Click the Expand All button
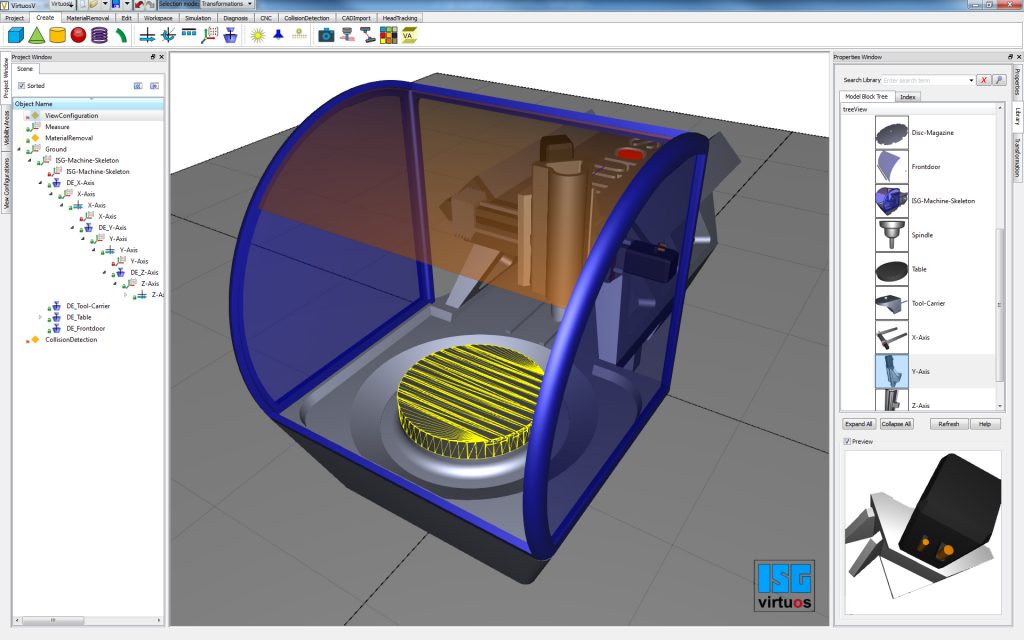The width and height of the screenshot is (1024, 640). click(x=858, y=423)
